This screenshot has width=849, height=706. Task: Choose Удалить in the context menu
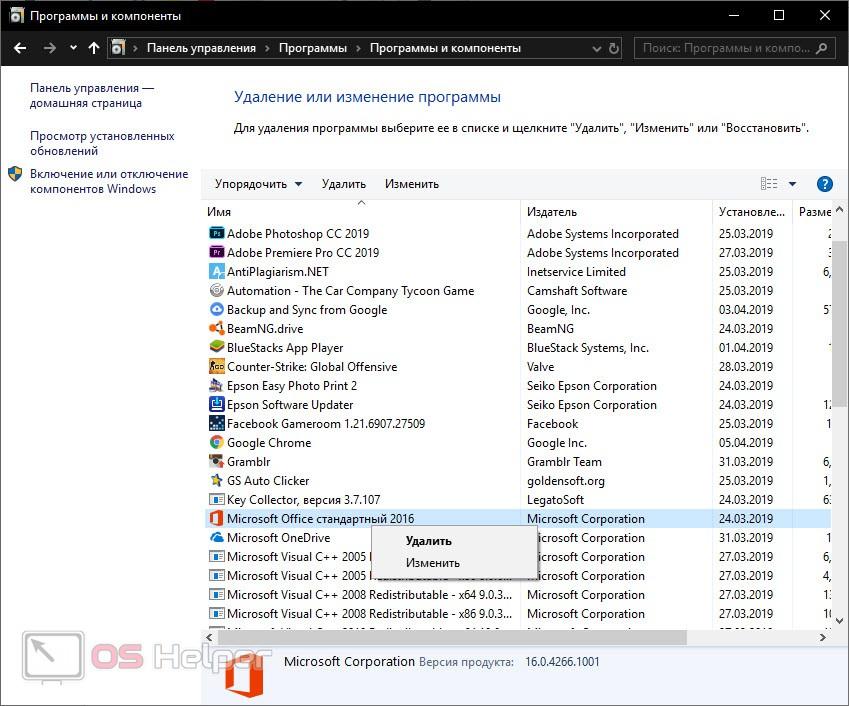pos(429,541)
